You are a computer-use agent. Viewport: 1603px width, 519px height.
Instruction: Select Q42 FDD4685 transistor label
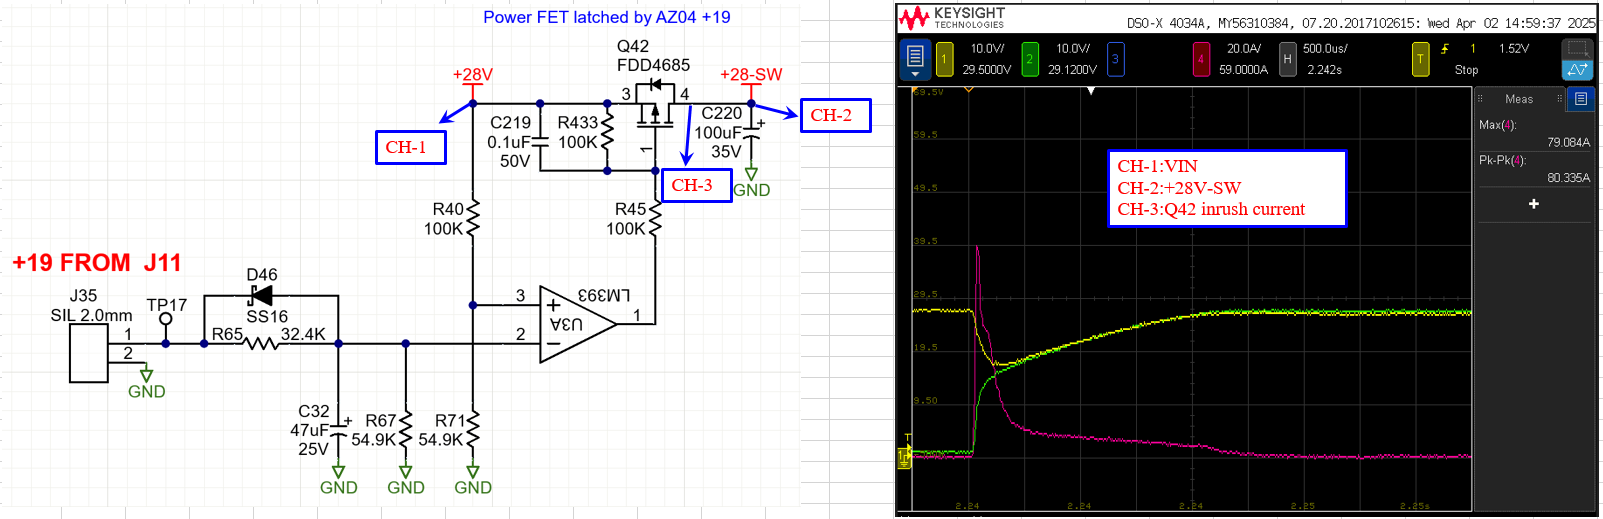[653, 56]
